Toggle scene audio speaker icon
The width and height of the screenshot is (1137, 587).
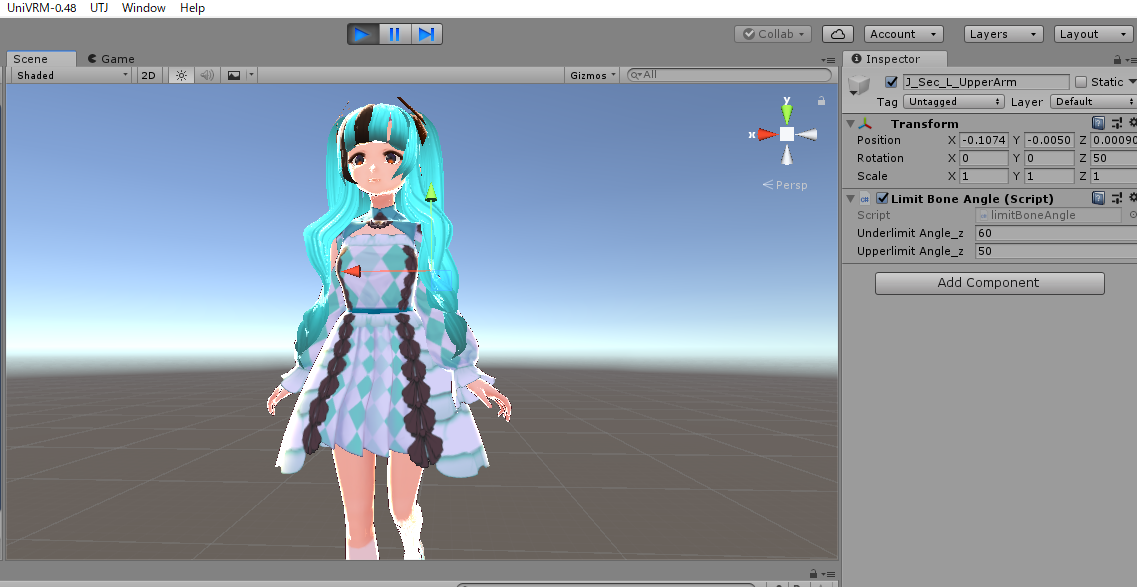click(207, 75)
